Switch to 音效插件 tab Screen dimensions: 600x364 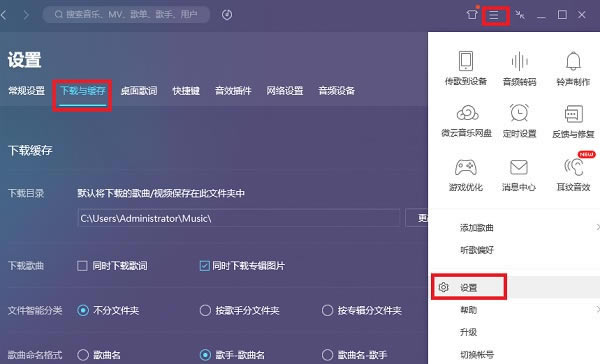233,91
